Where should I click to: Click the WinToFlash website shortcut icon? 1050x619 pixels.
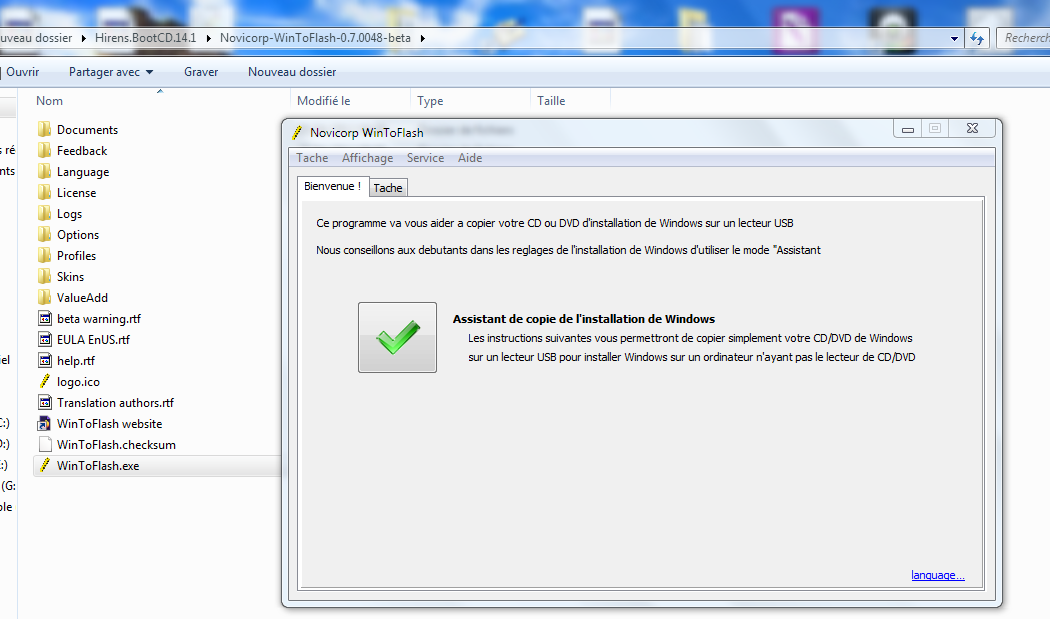44,424
